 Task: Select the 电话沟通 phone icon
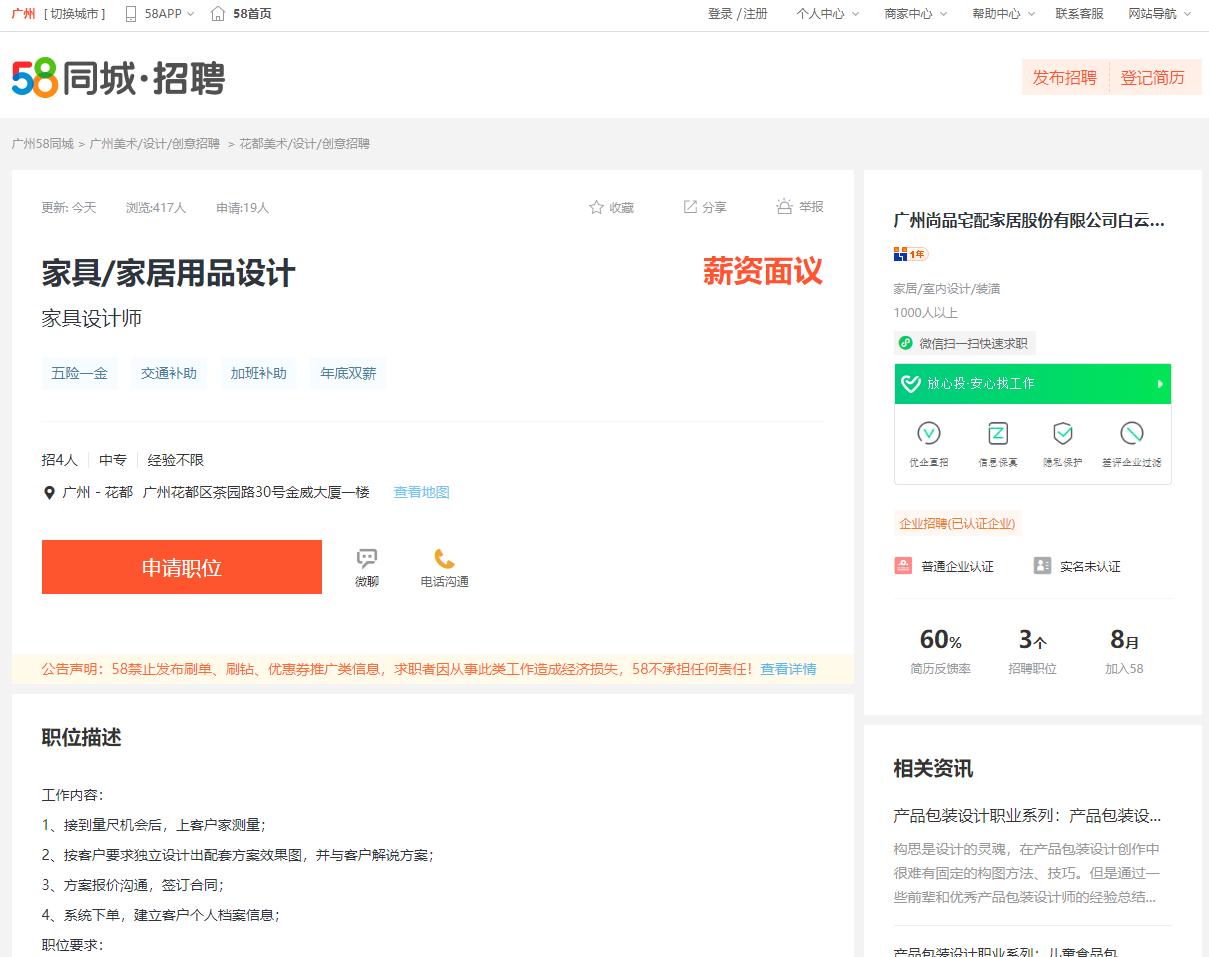coord(444,560)
